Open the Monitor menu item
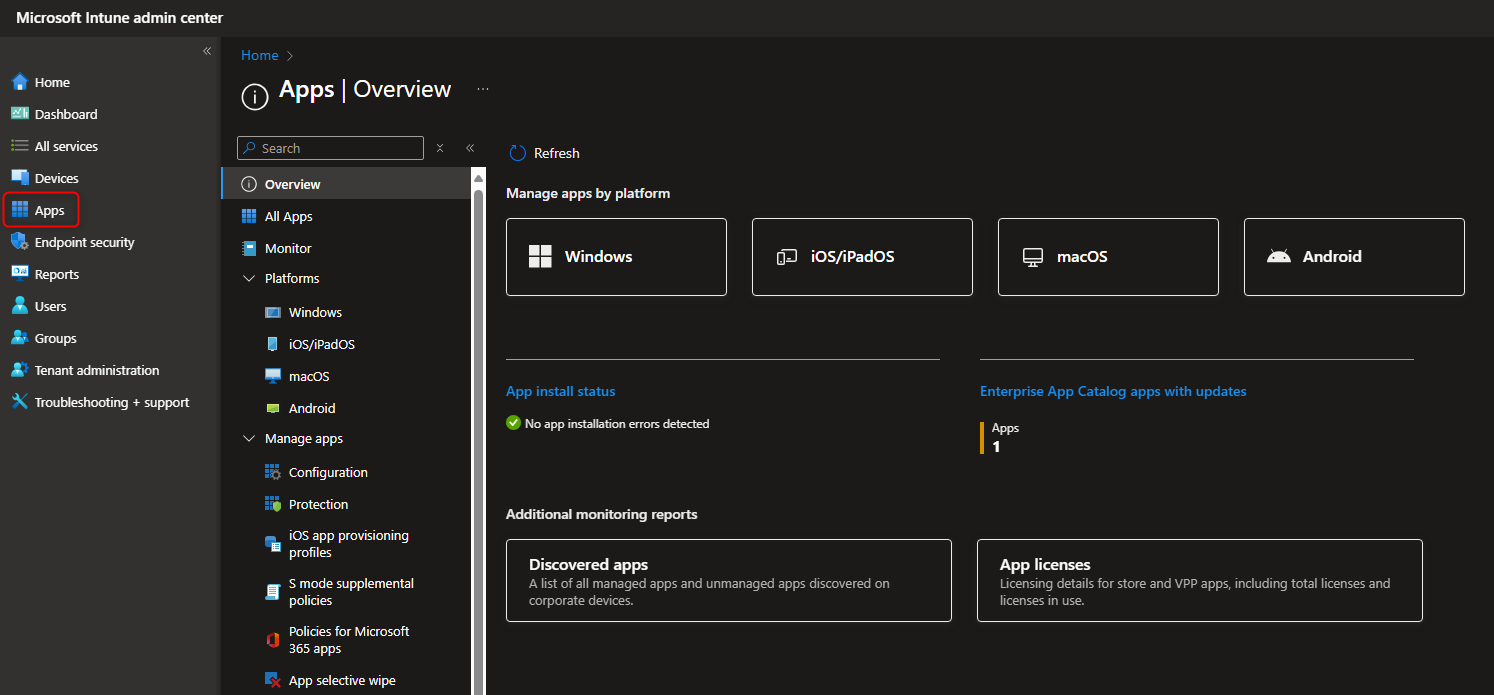The height and width of the screenshot is (695, 1494). pos(288,248)
